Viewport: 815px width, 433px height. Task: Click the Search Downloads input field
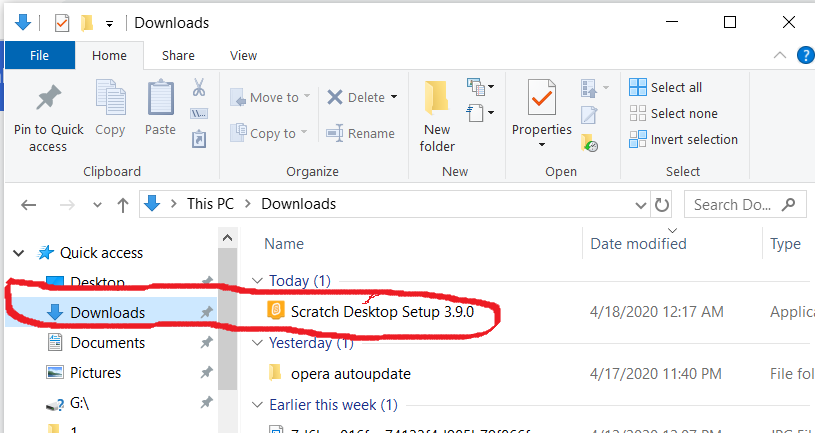pyautogui.click(x=732, y=205)
